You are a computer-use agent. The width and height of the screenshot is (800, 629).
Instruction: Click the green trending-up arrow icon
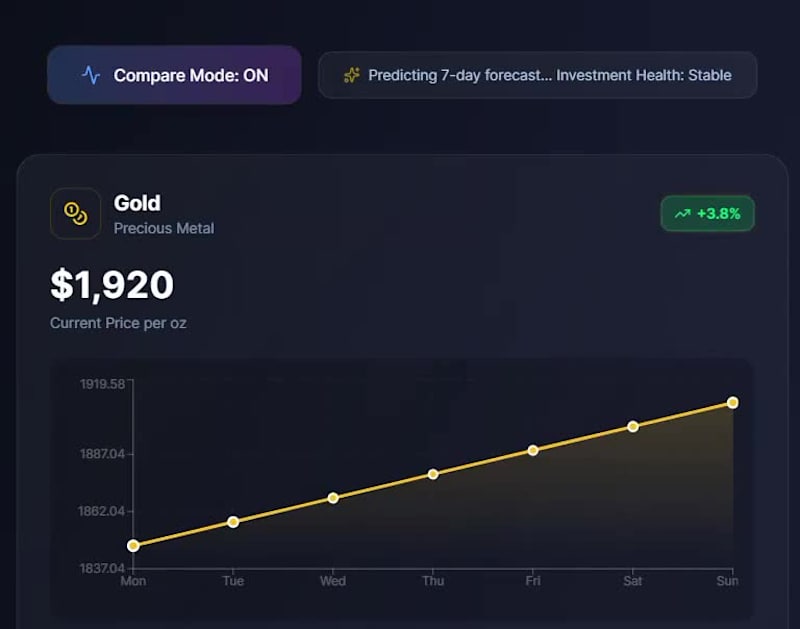tap(682, 213)
